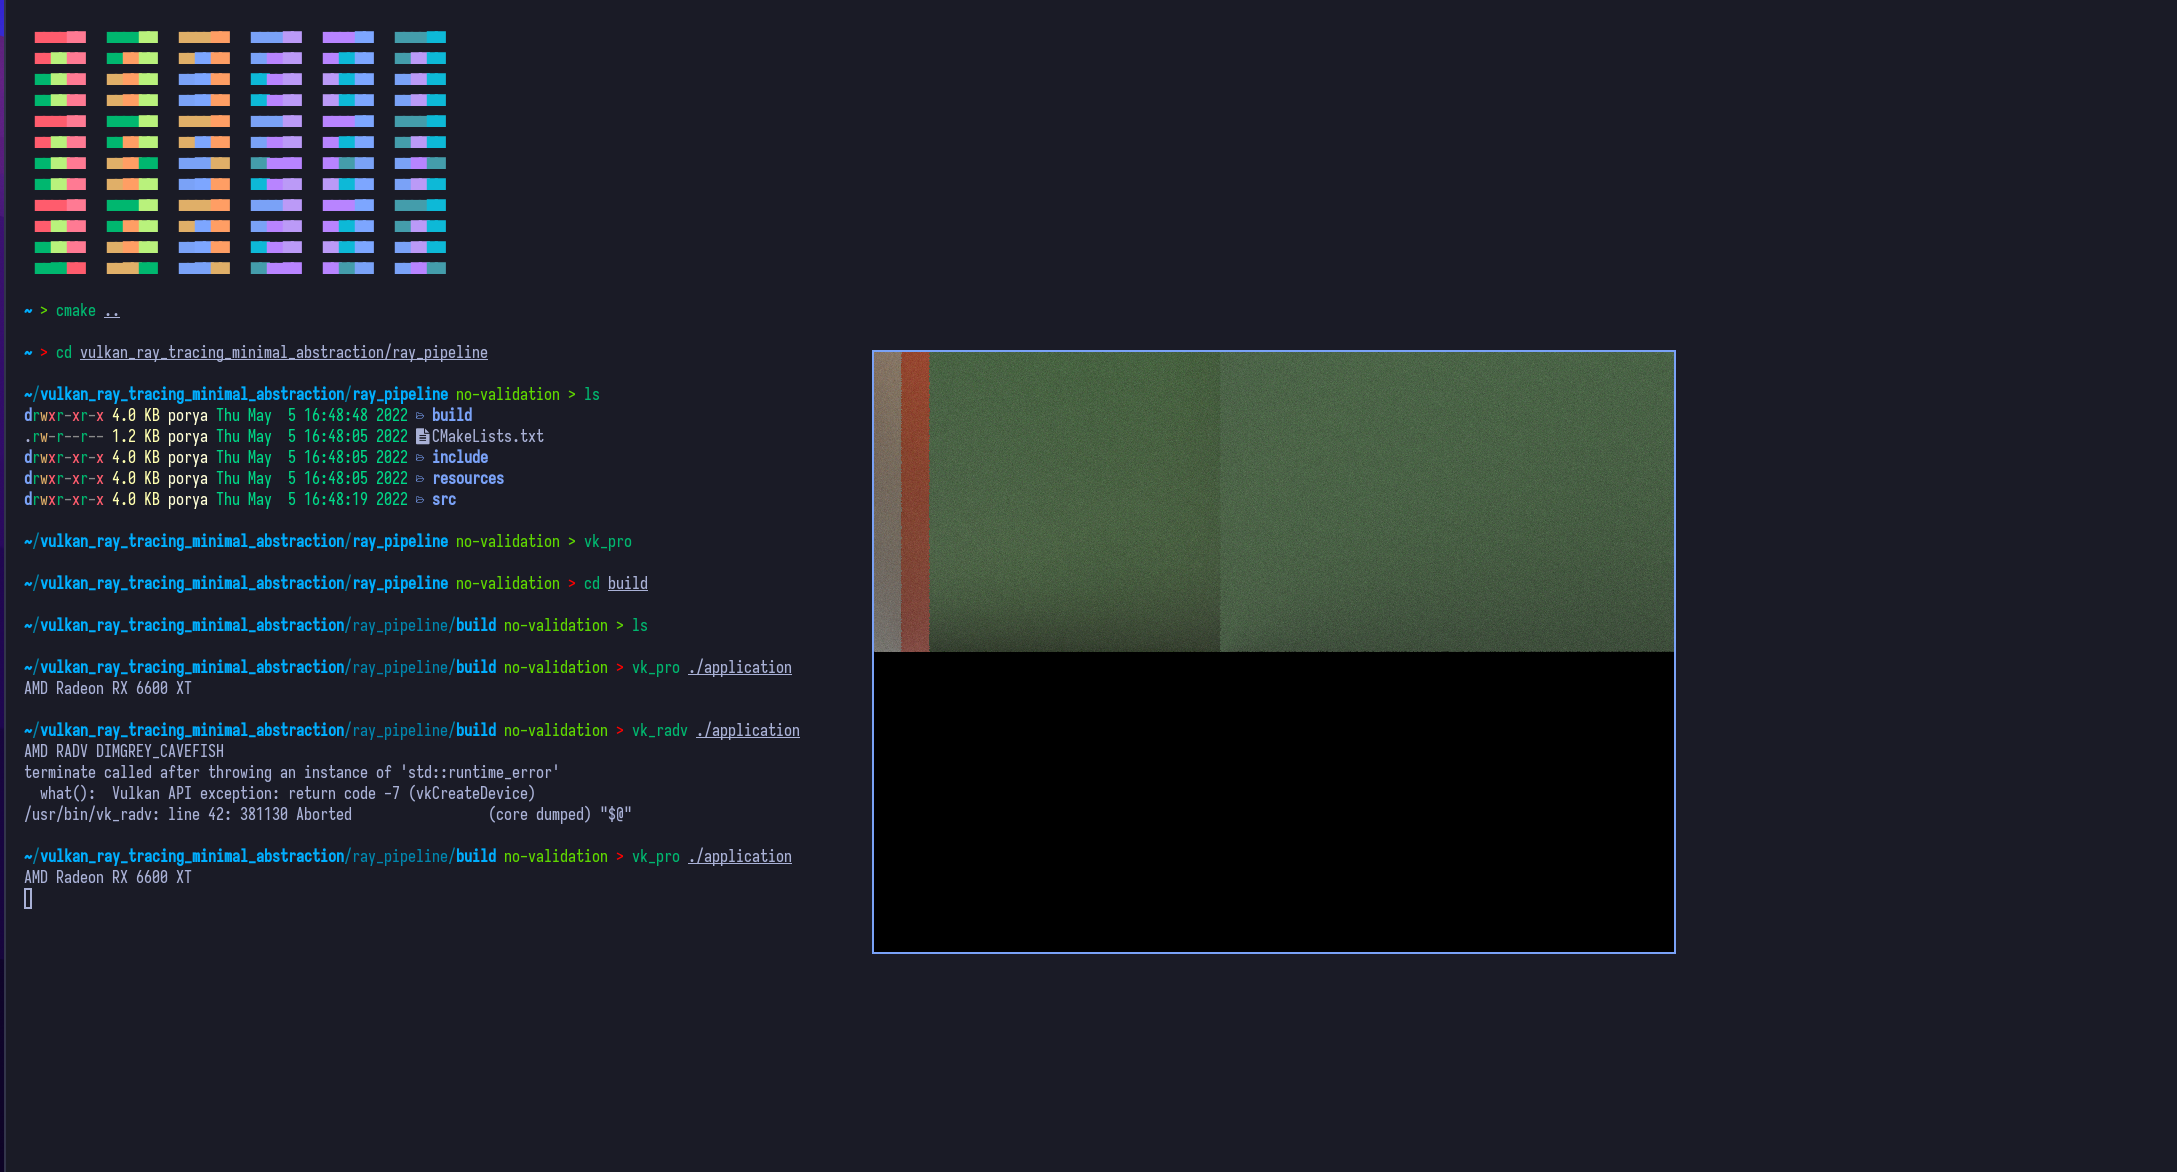The image size is (2177, 1172).
Task: Click the src directory name in ls output
Action: coord(444,499)
